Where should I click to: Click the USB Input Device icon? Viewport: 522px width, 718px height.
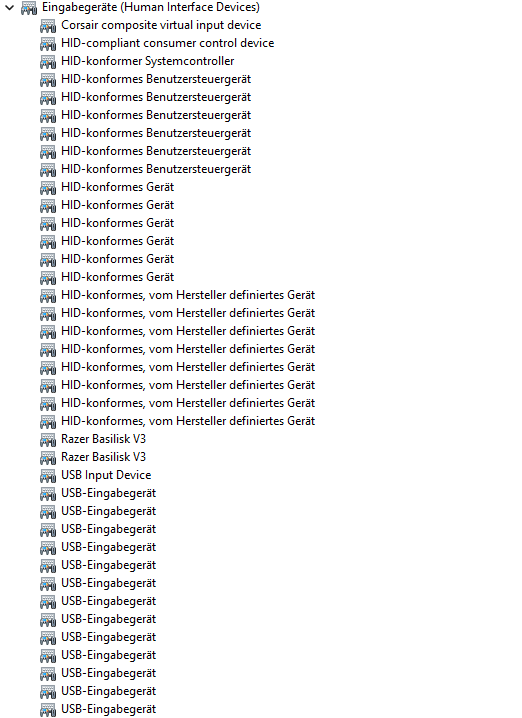tap(48, 476)
